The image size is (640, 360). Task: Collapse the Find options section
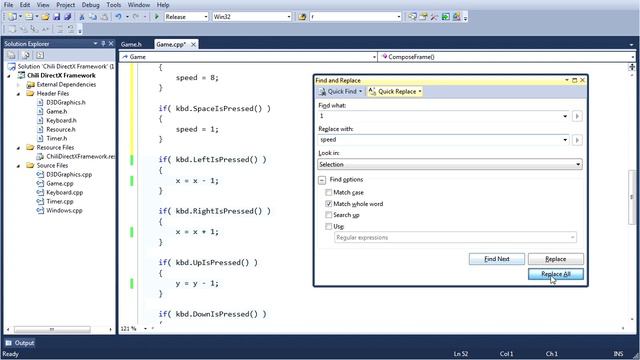322,180
